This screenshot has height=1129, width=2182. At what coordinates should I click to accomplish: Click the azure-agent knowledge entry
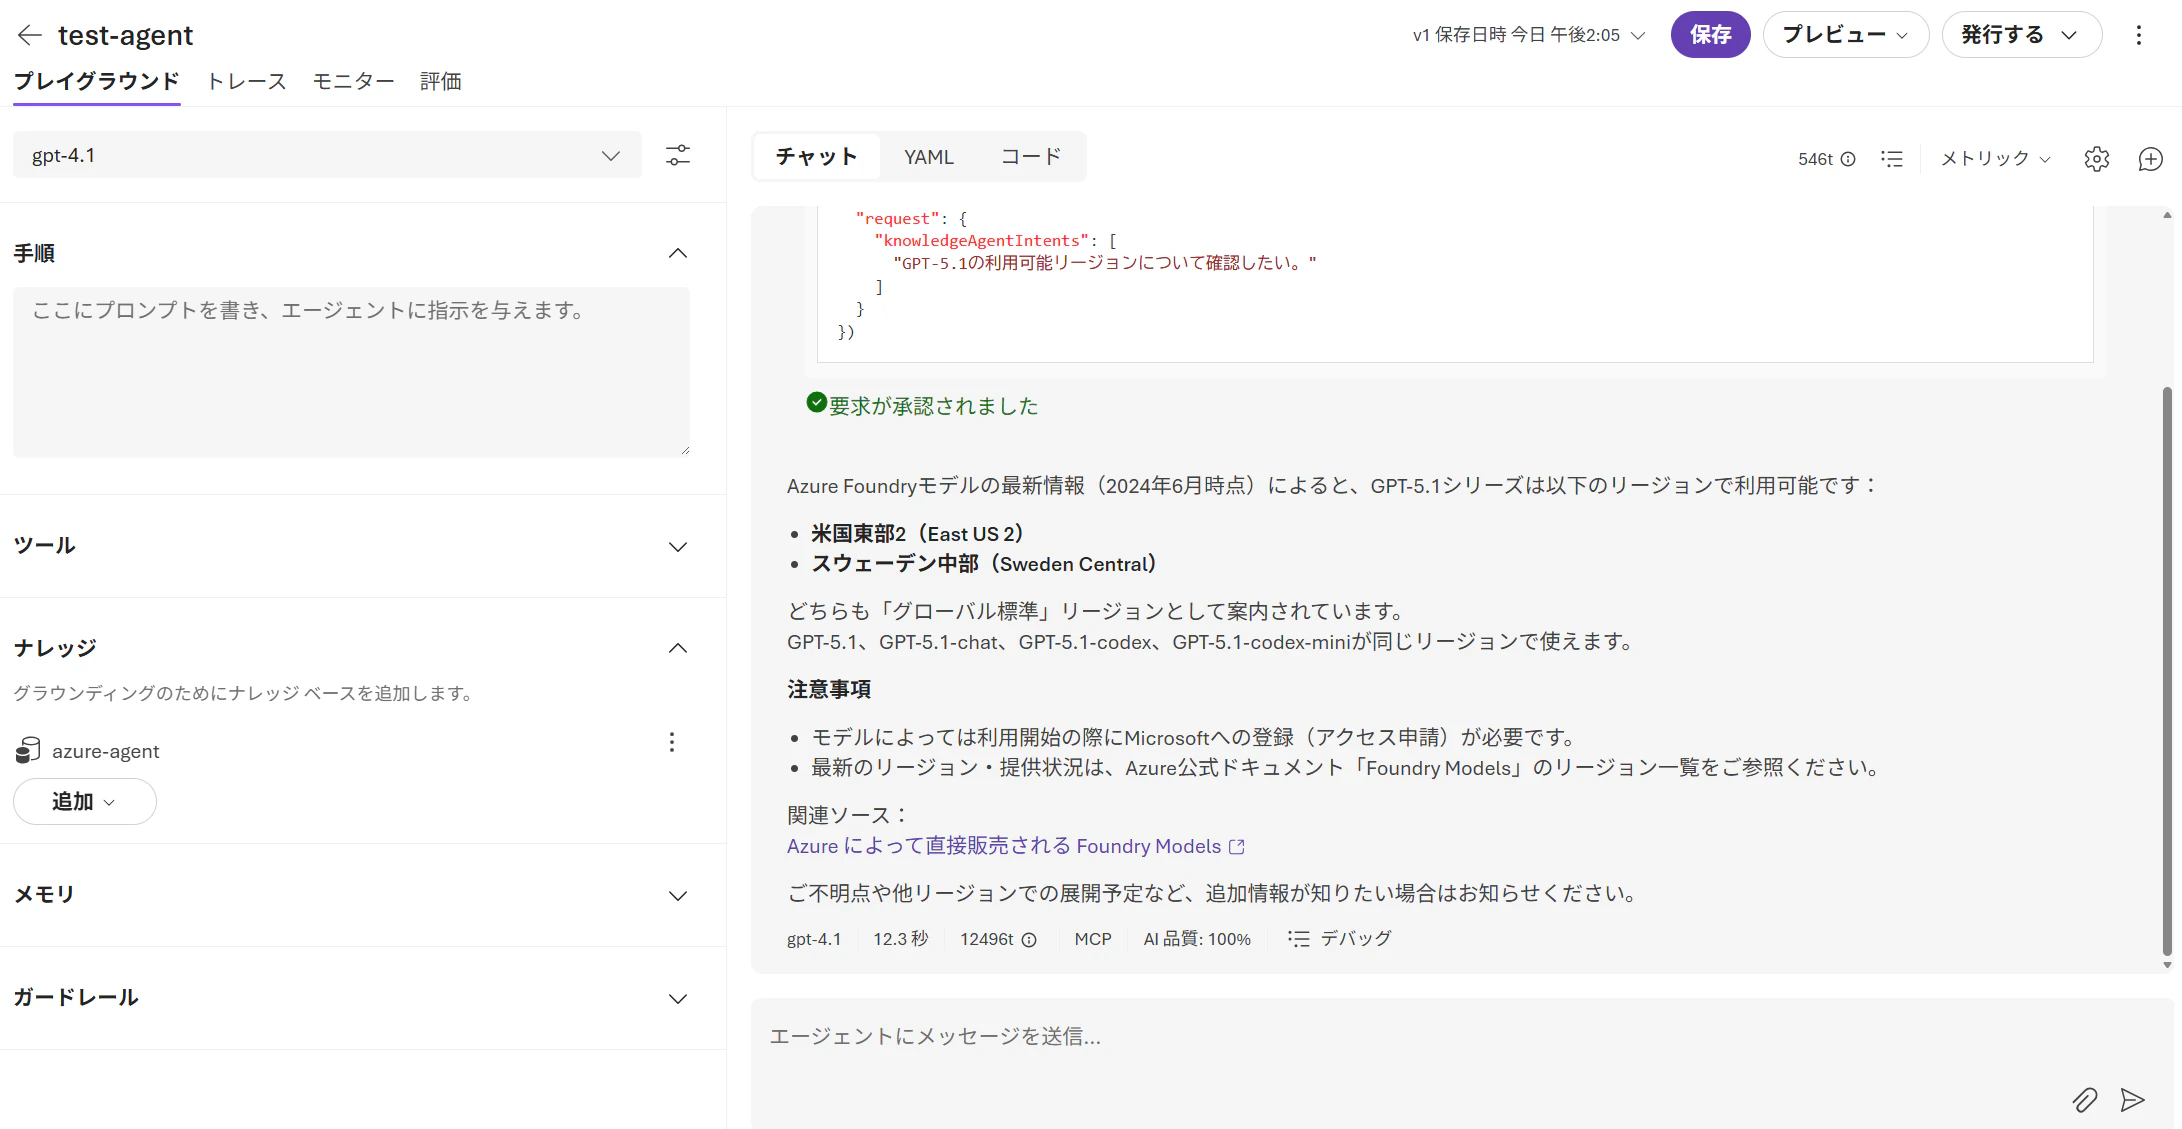tap(105, 751)
